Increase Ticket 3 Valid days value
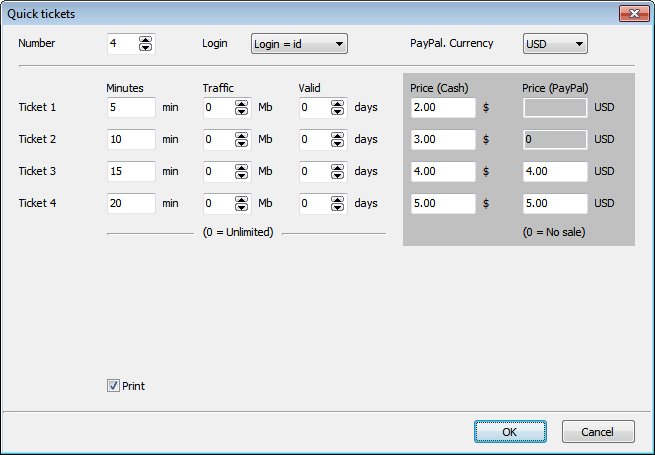The width and height of the screenshot is (655, 455). pos(336,167)
